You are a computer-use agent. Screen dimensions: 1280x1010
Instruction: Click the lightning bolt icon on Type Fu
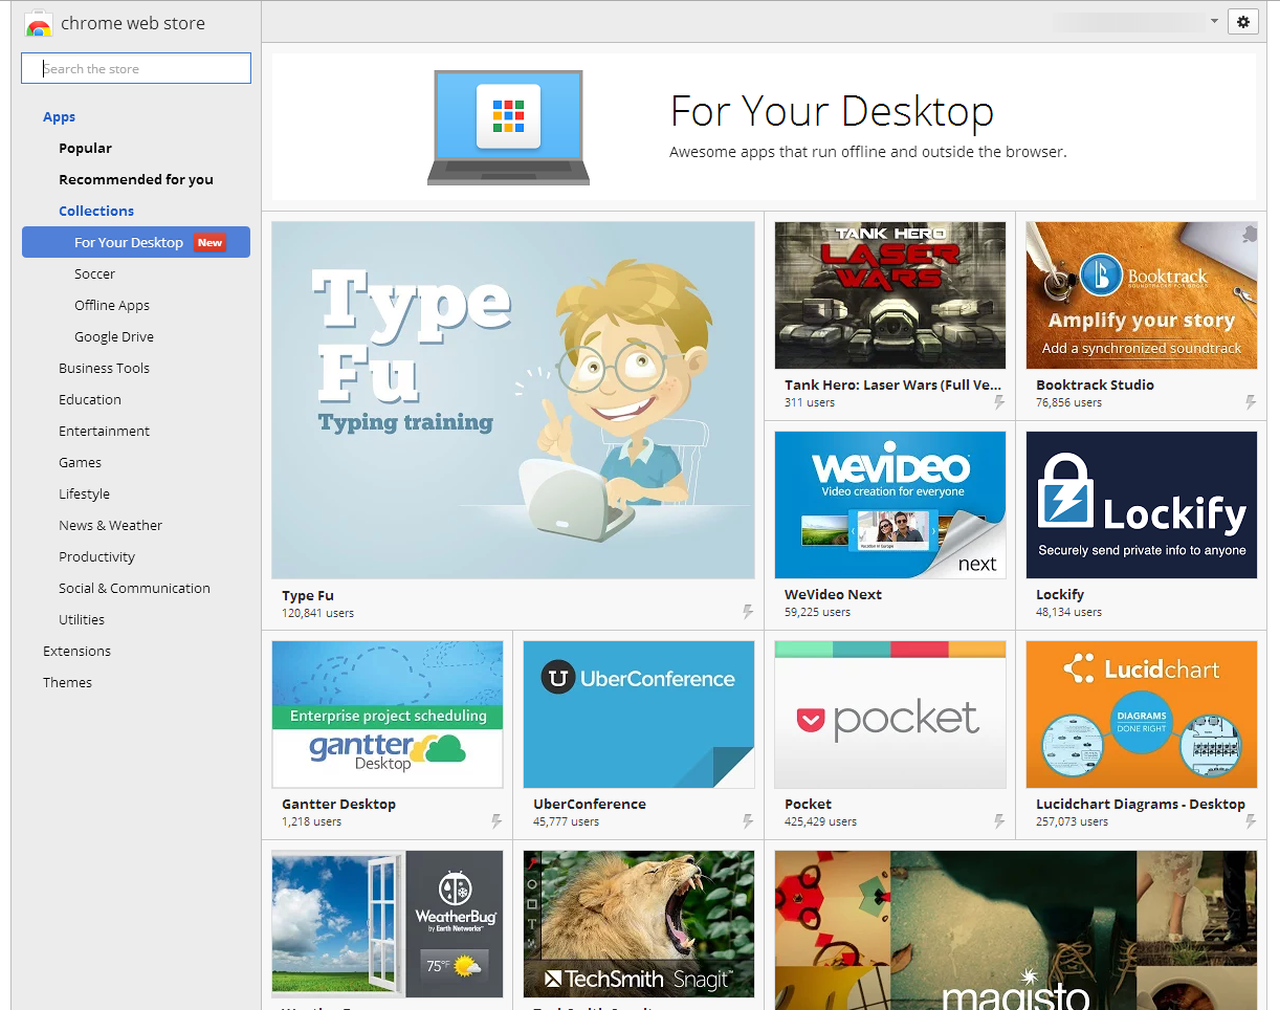(x=748, y=611)
